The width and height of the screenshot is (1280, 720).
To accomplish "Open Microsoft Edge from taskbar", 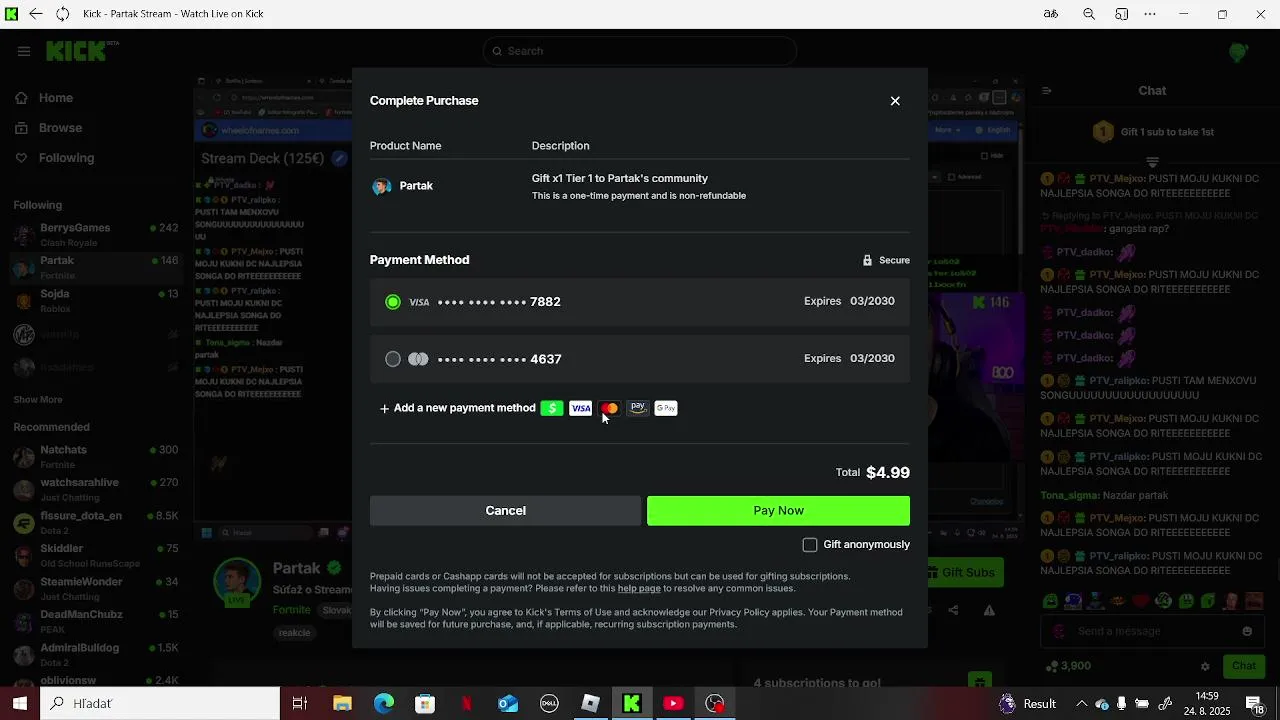I will [x=384, y=704].
